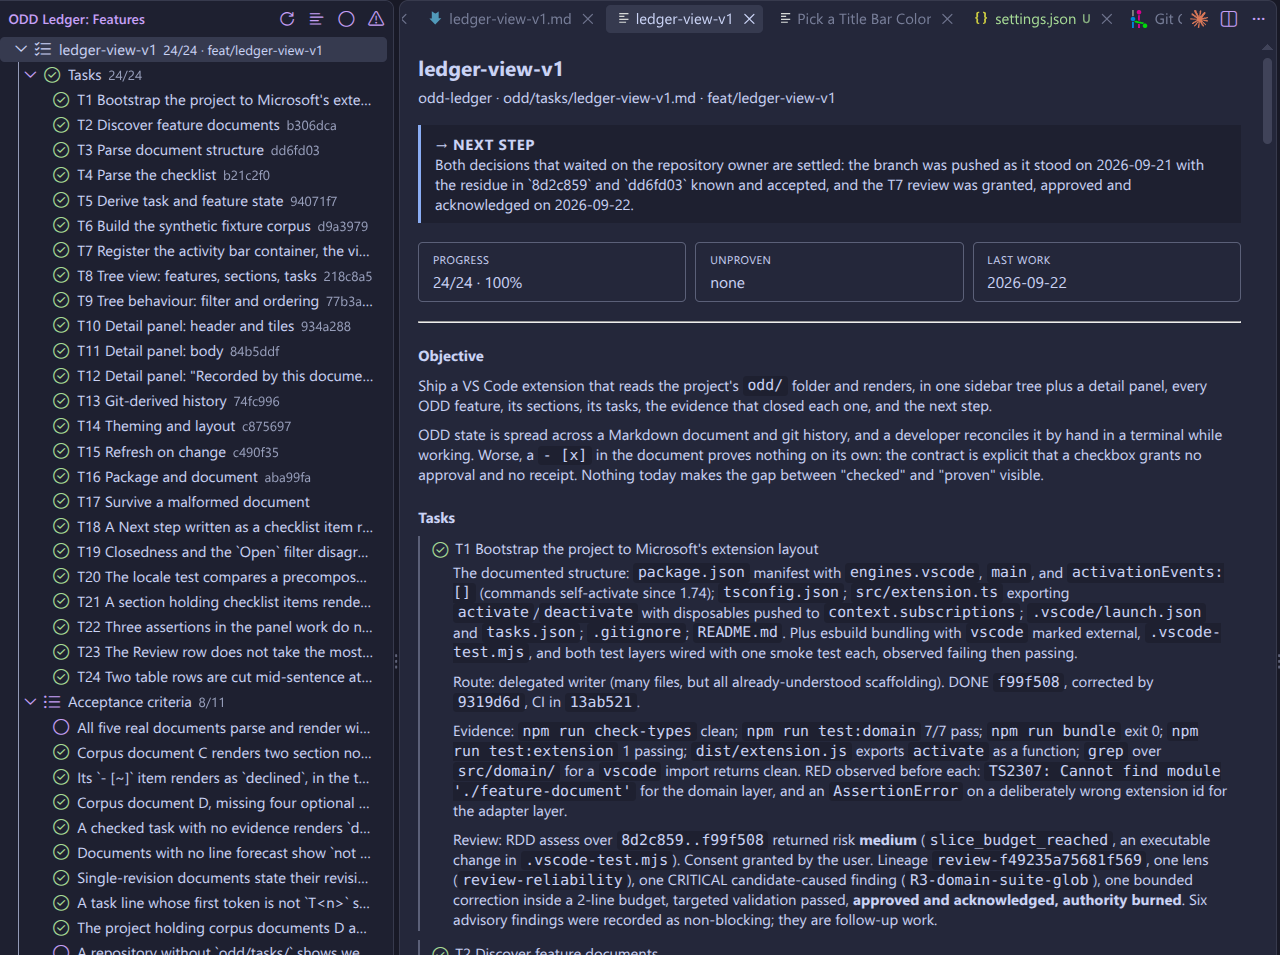This screenshot has height=955, width=1280.
Task: Click the circle filter icon in sidebar header
Action: pos(346,19)
